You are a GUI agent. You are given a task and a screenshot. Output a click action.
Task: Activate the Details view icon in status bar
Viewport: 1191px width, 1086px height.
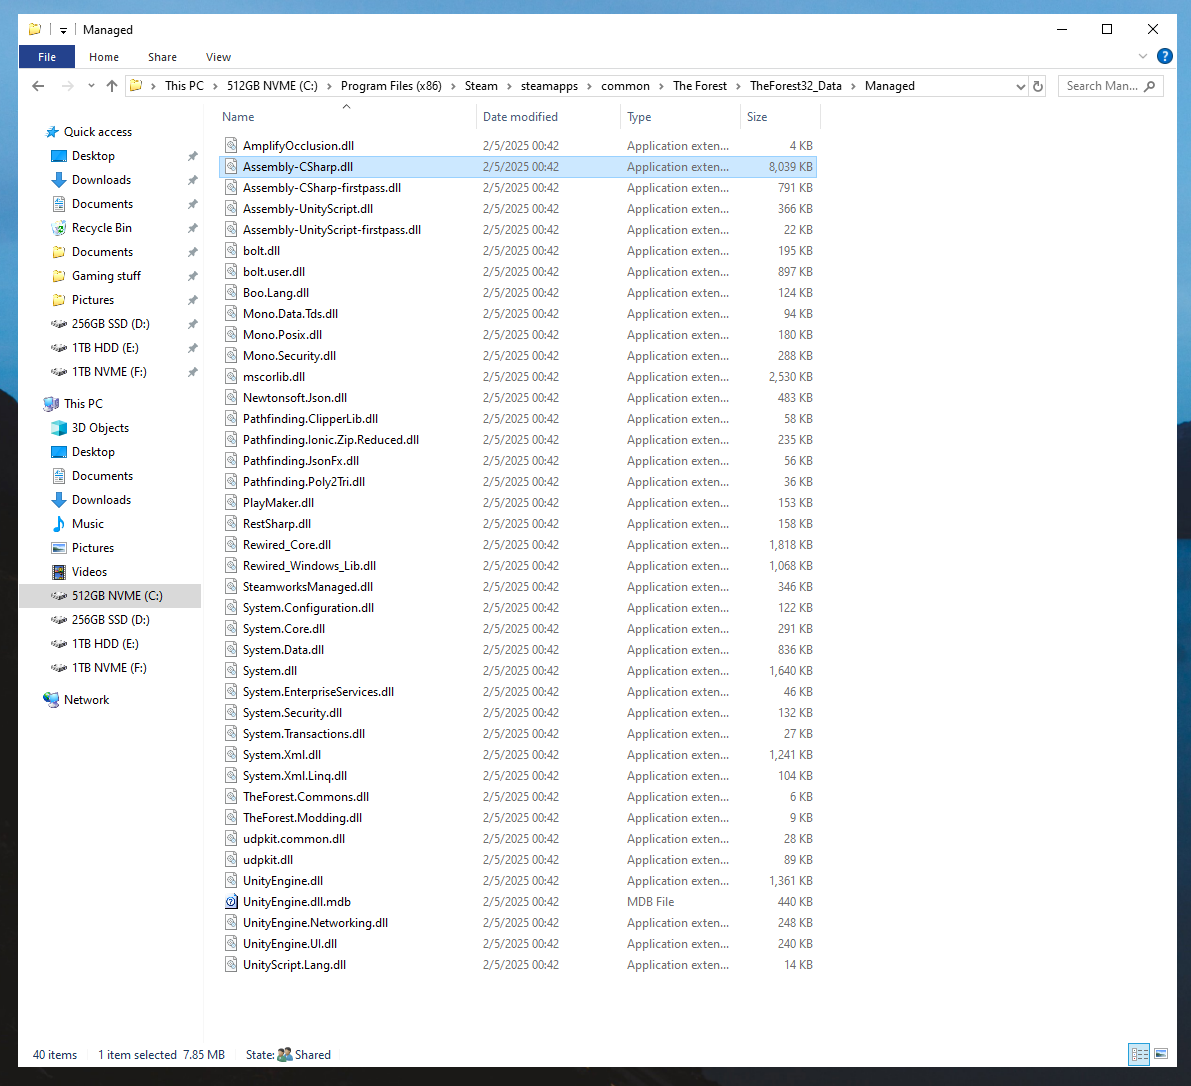(1139, 1054)
